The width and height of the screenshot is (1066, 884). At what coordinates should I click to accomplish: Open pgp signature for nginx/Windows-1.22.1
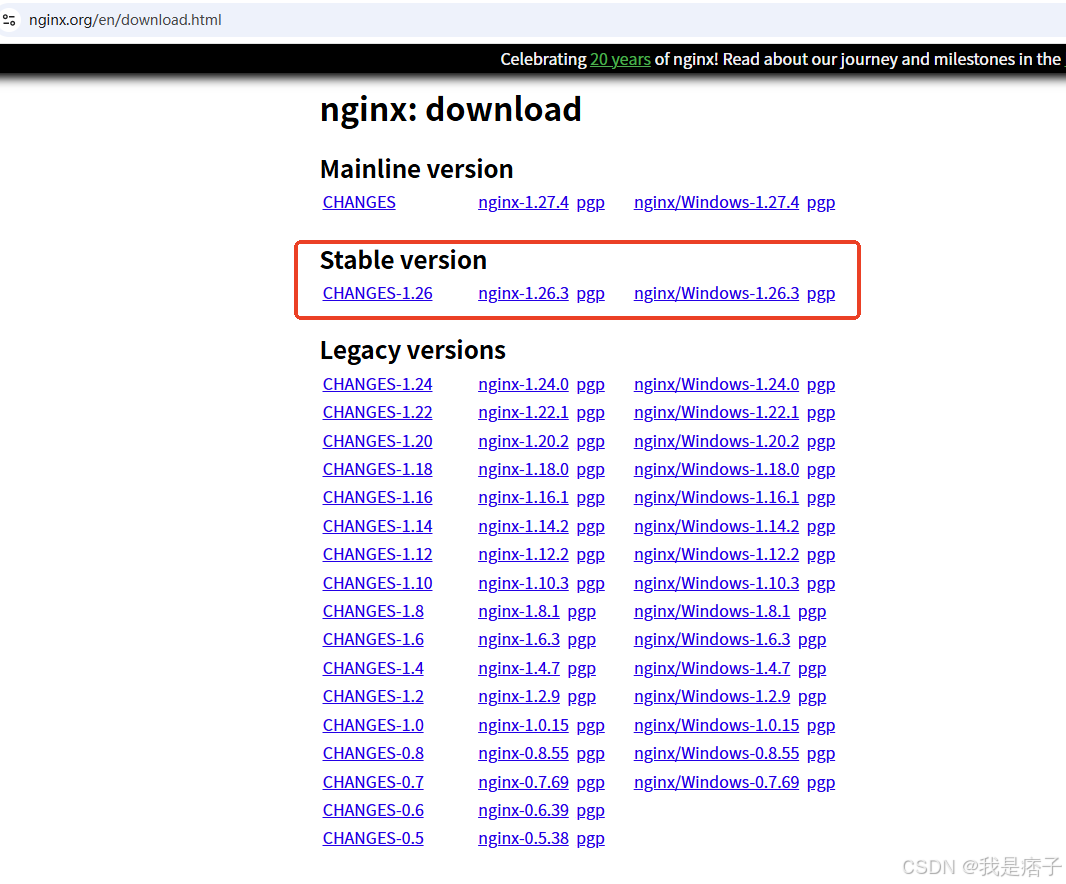pos(821,413)
